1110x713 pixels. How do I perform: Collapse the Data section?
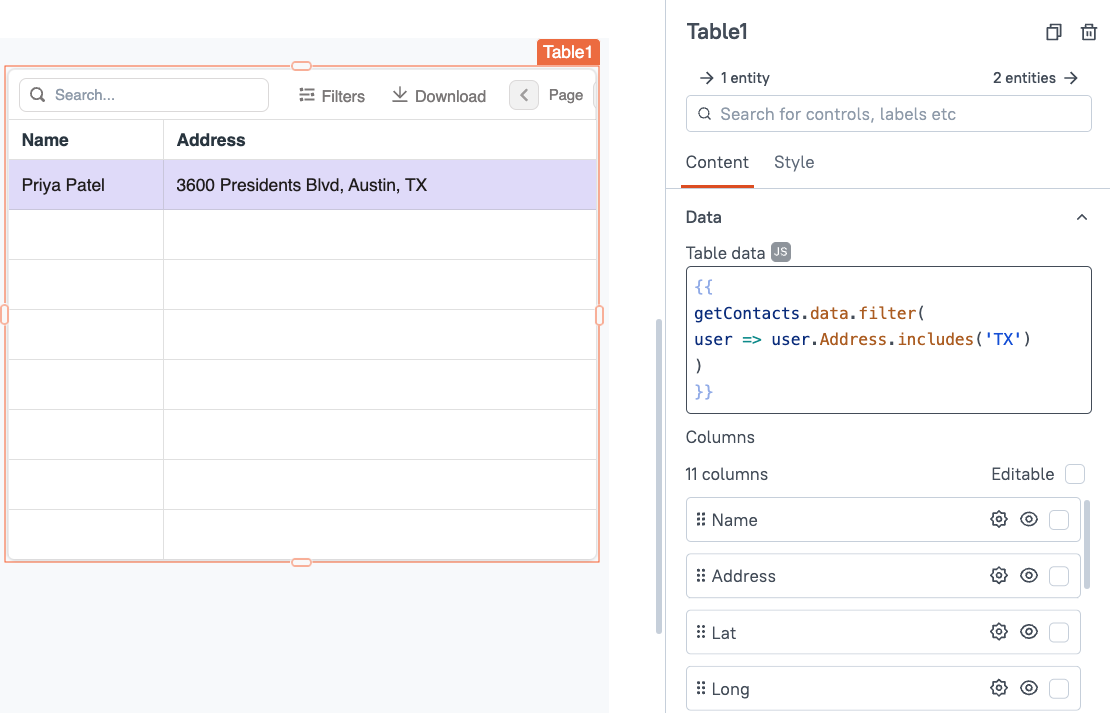click(x=1081, y=216)
